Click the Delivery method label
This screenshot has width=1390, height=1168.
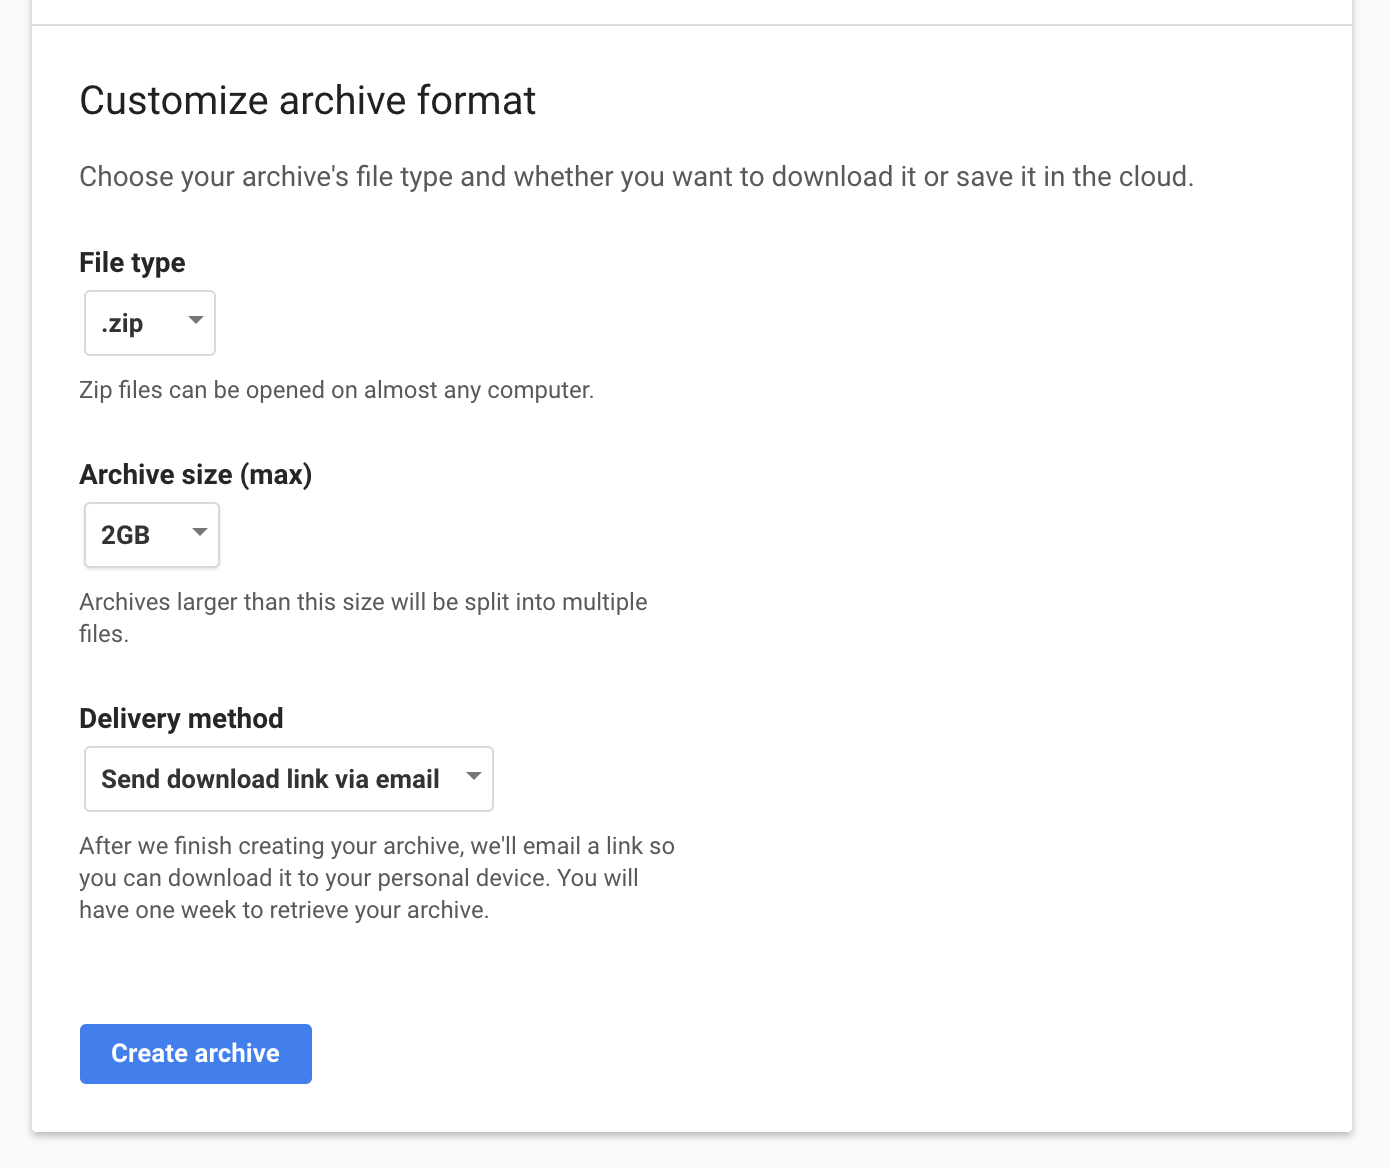coord(181,719)
